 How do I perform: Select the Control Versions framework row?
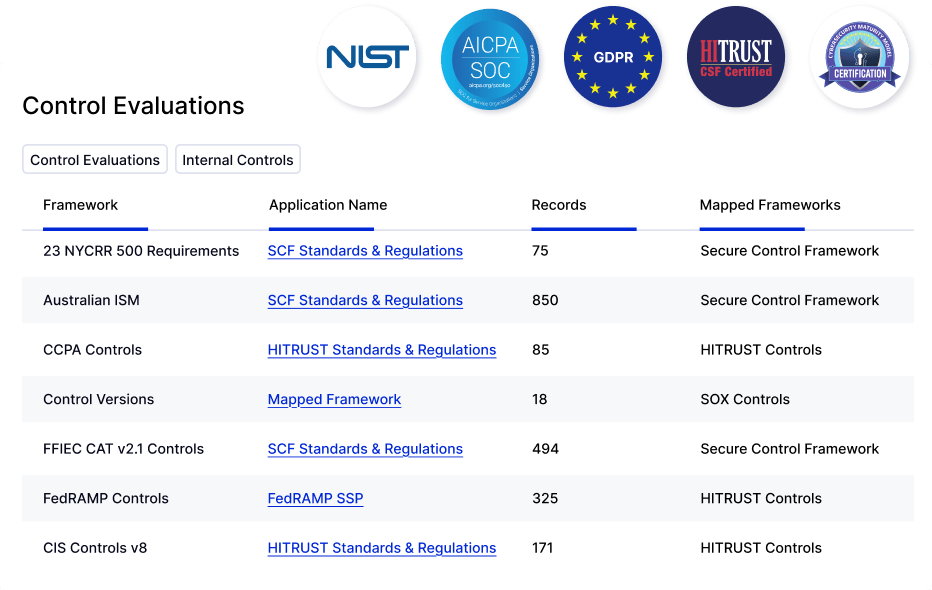coord(99,399)
